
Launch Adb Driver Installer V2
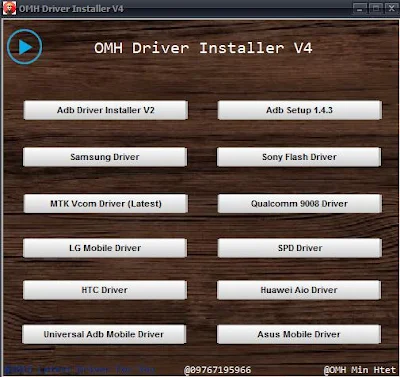(x=106, y=110)
